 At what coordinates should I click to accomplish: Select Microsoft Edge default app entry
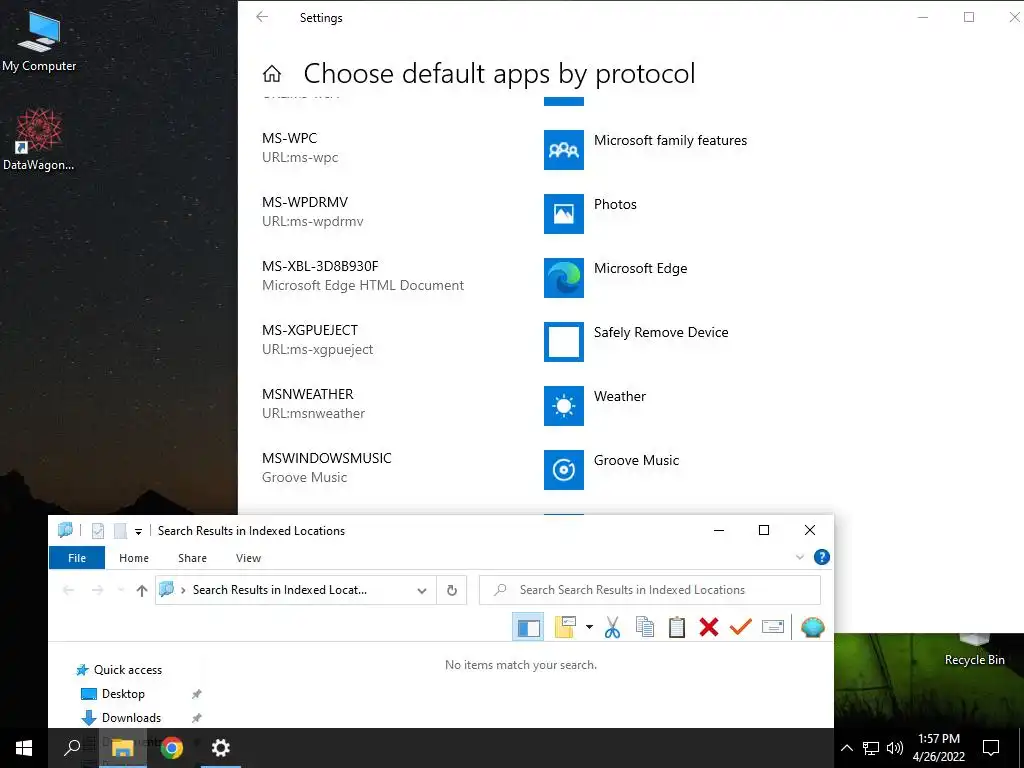[640, 268]
